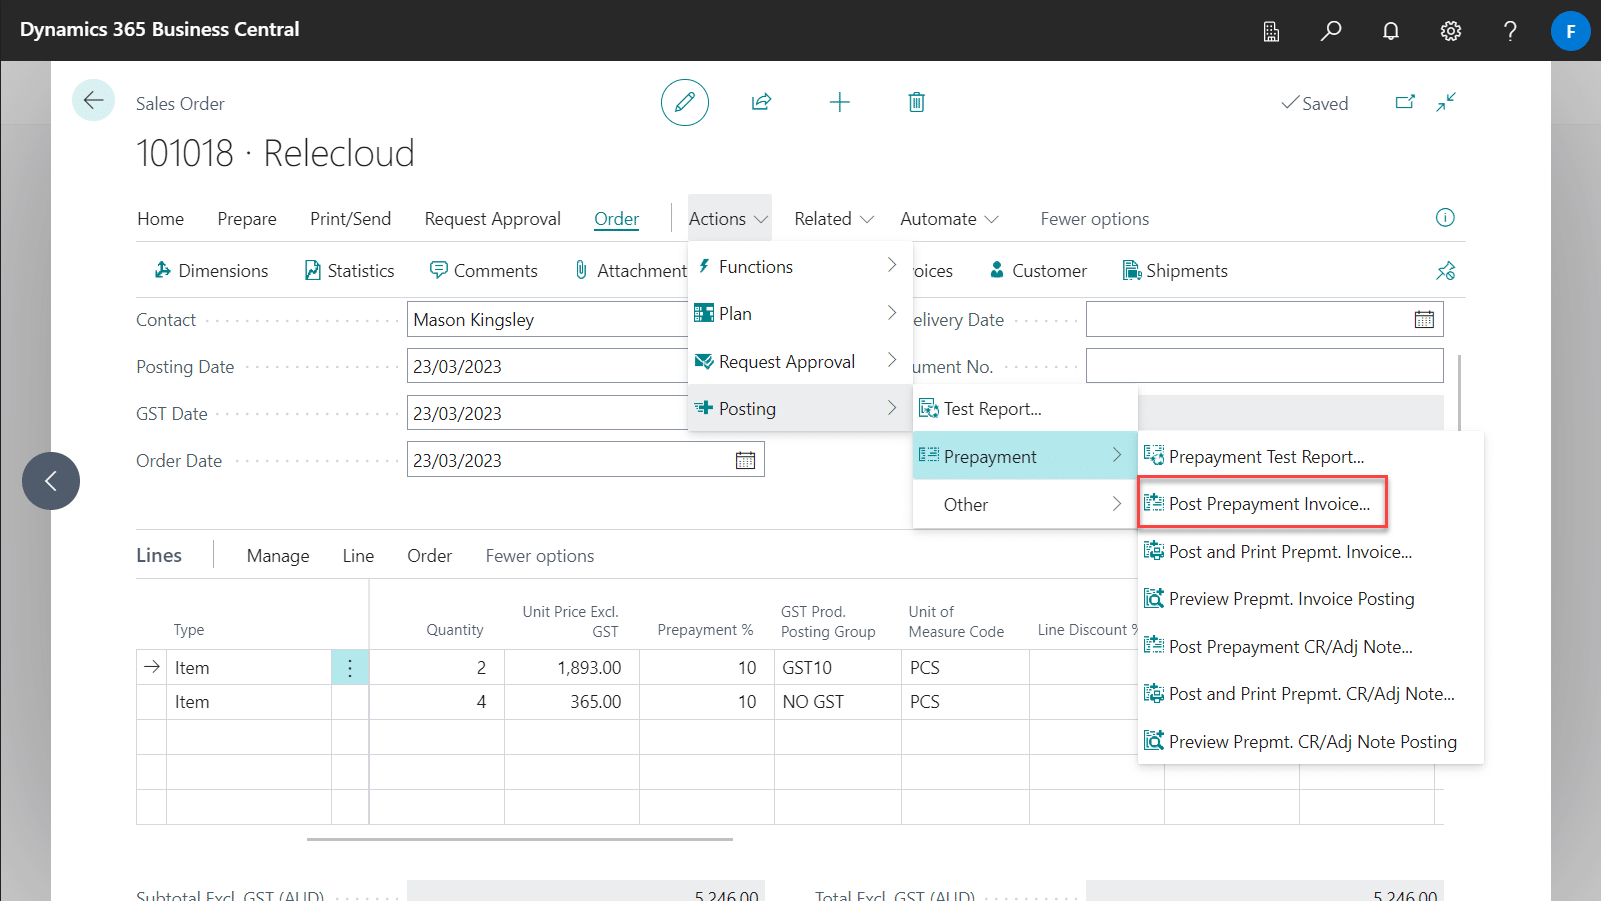
Task: Expand Request Approval submenu in Actions
Action: coord(800,361)
